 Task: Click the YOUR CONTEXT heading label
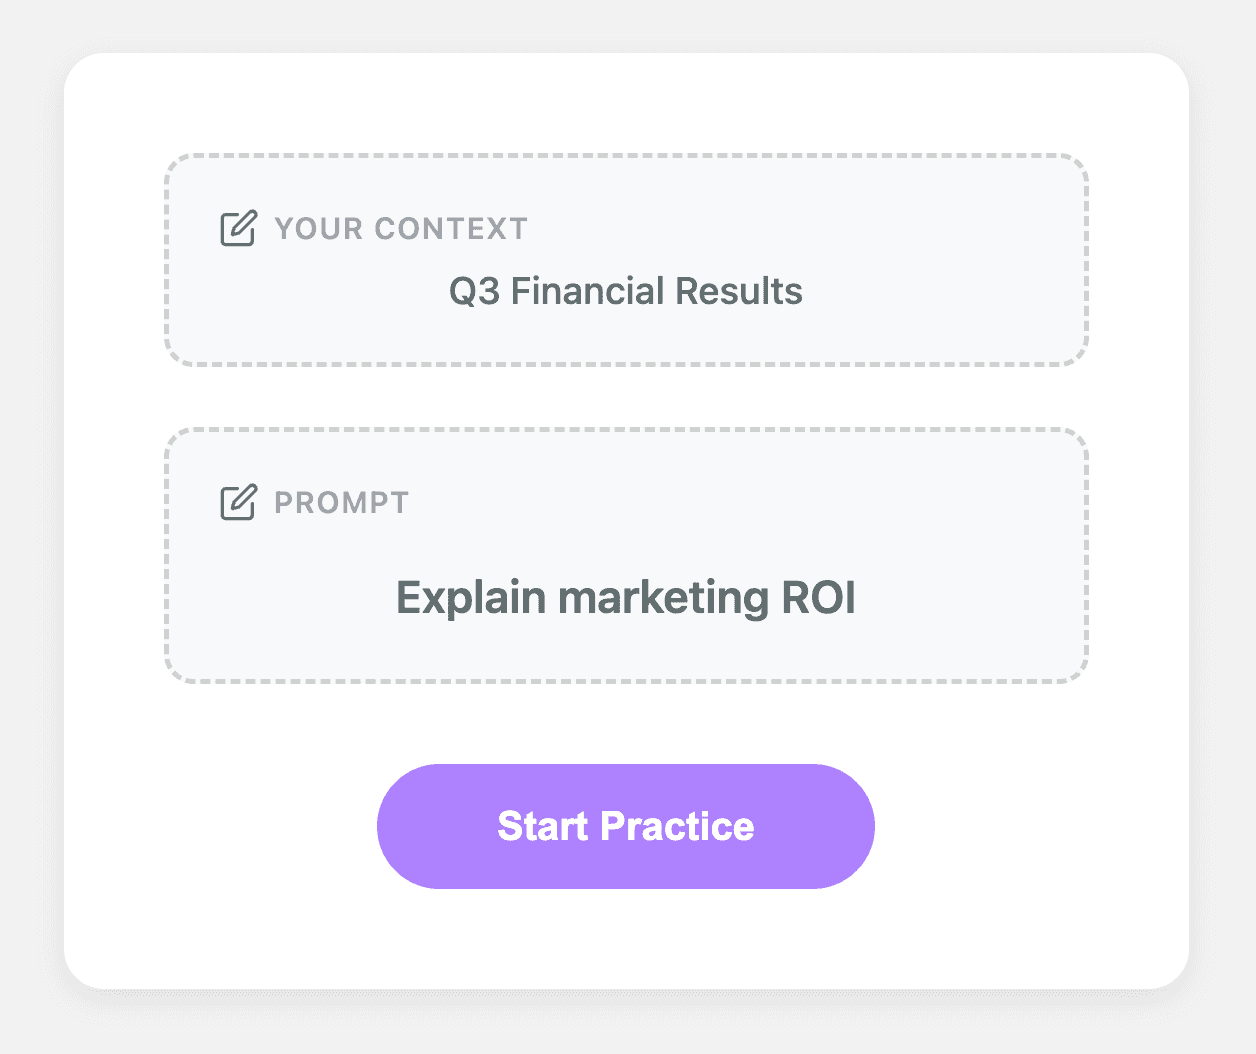coord(400,229)
